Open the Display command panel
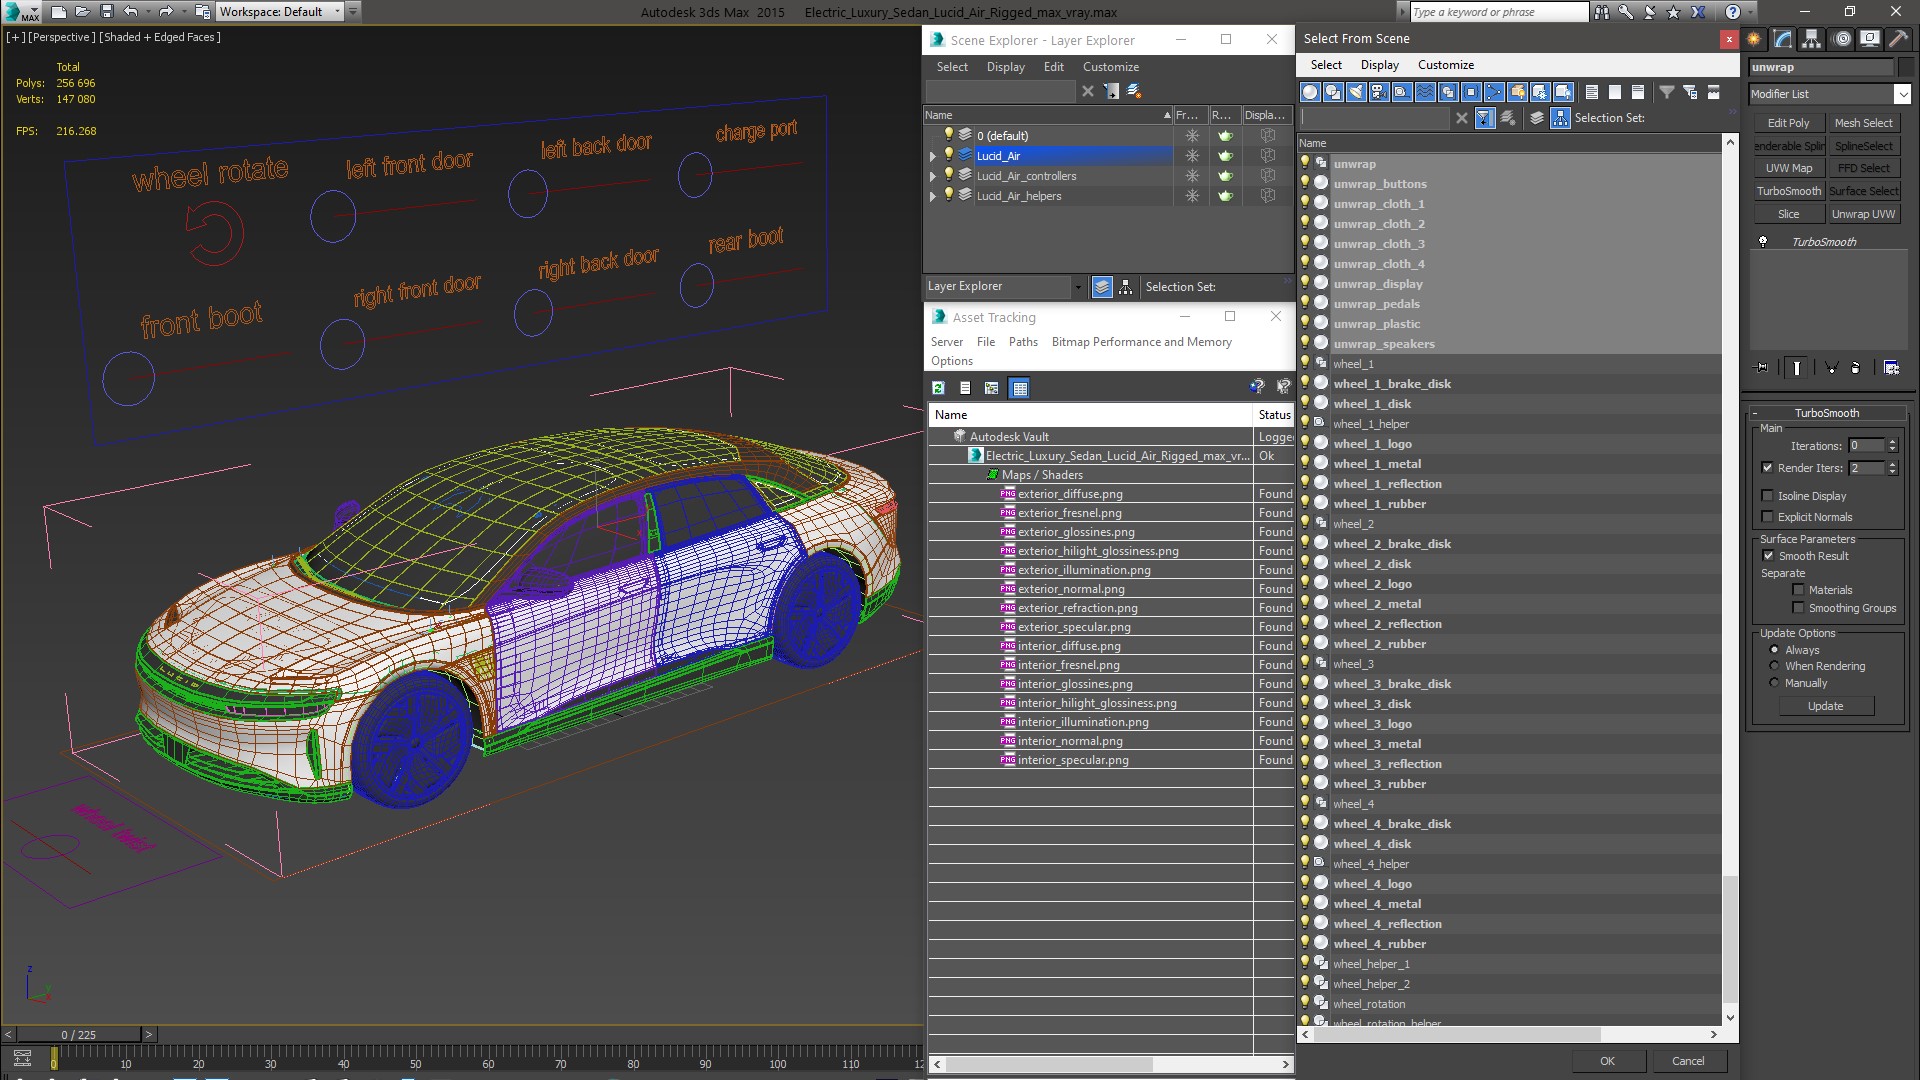This screenshot has width=1920, height=1080. point(1869,39)
